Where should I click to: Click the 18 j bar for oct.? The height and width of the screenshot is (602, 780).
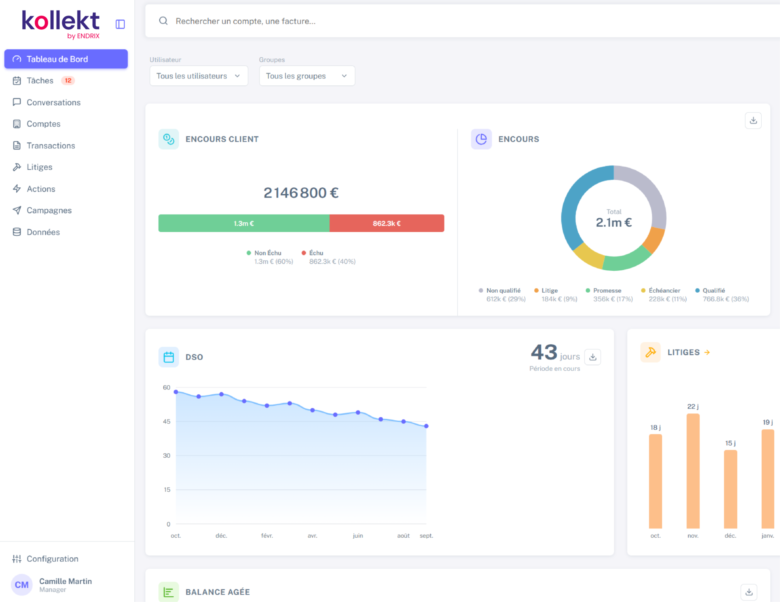(656, 481)
